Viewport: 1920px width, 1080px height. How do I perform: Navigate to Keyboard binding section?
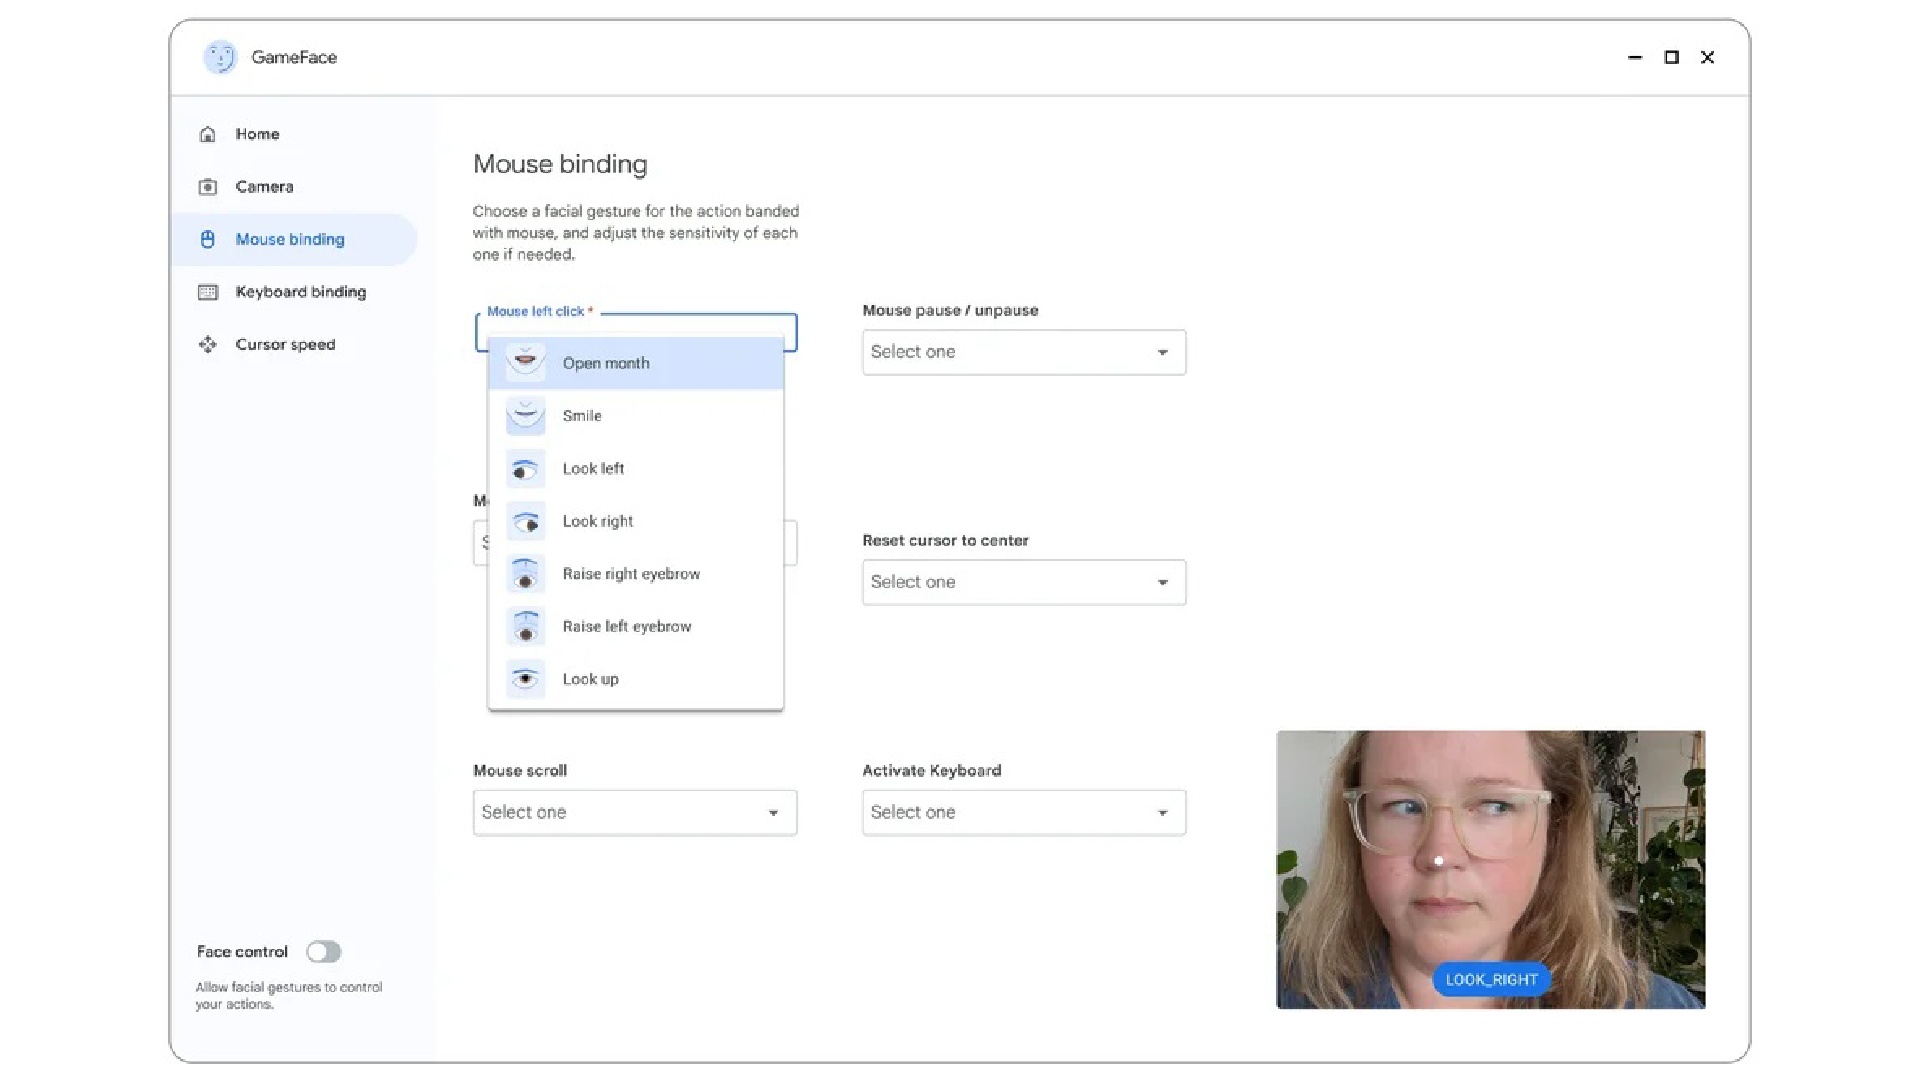pyautogui.click(x=301, y=291)
